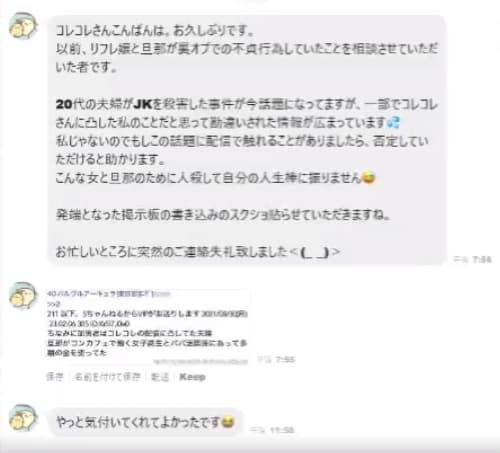Click the laughing emoji in the last message

228,422
